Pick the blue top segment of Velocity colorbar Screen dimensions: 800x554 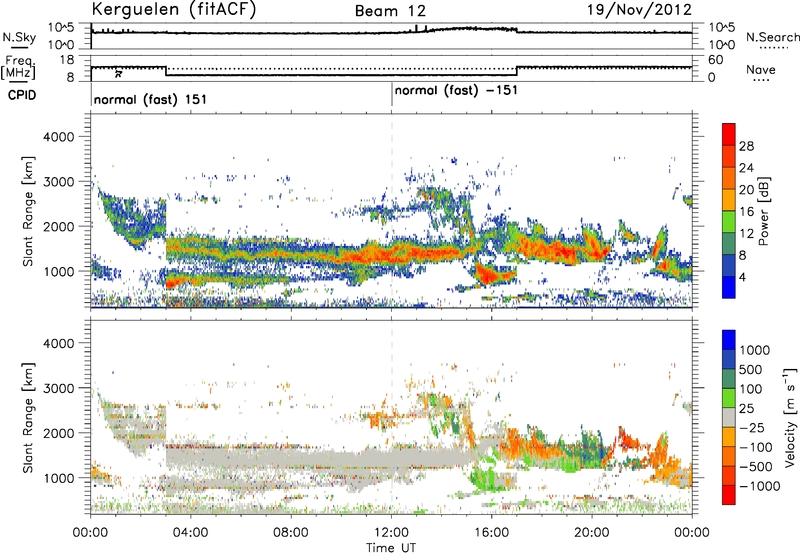(729, 340)
